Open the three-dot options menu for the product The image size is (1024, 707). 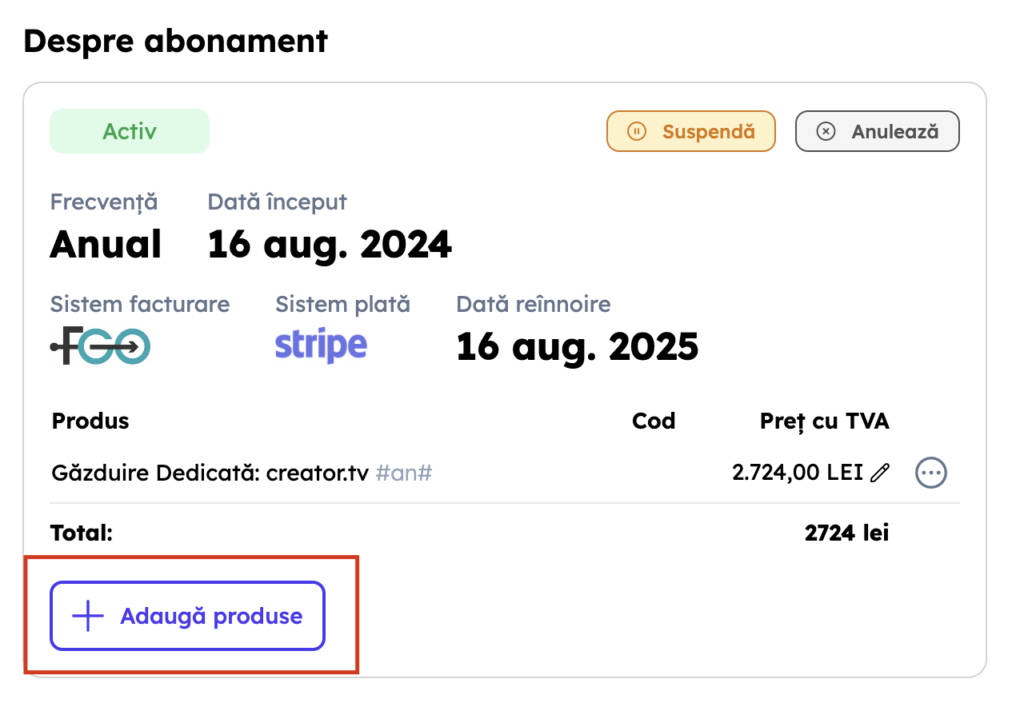coord(931,473)
